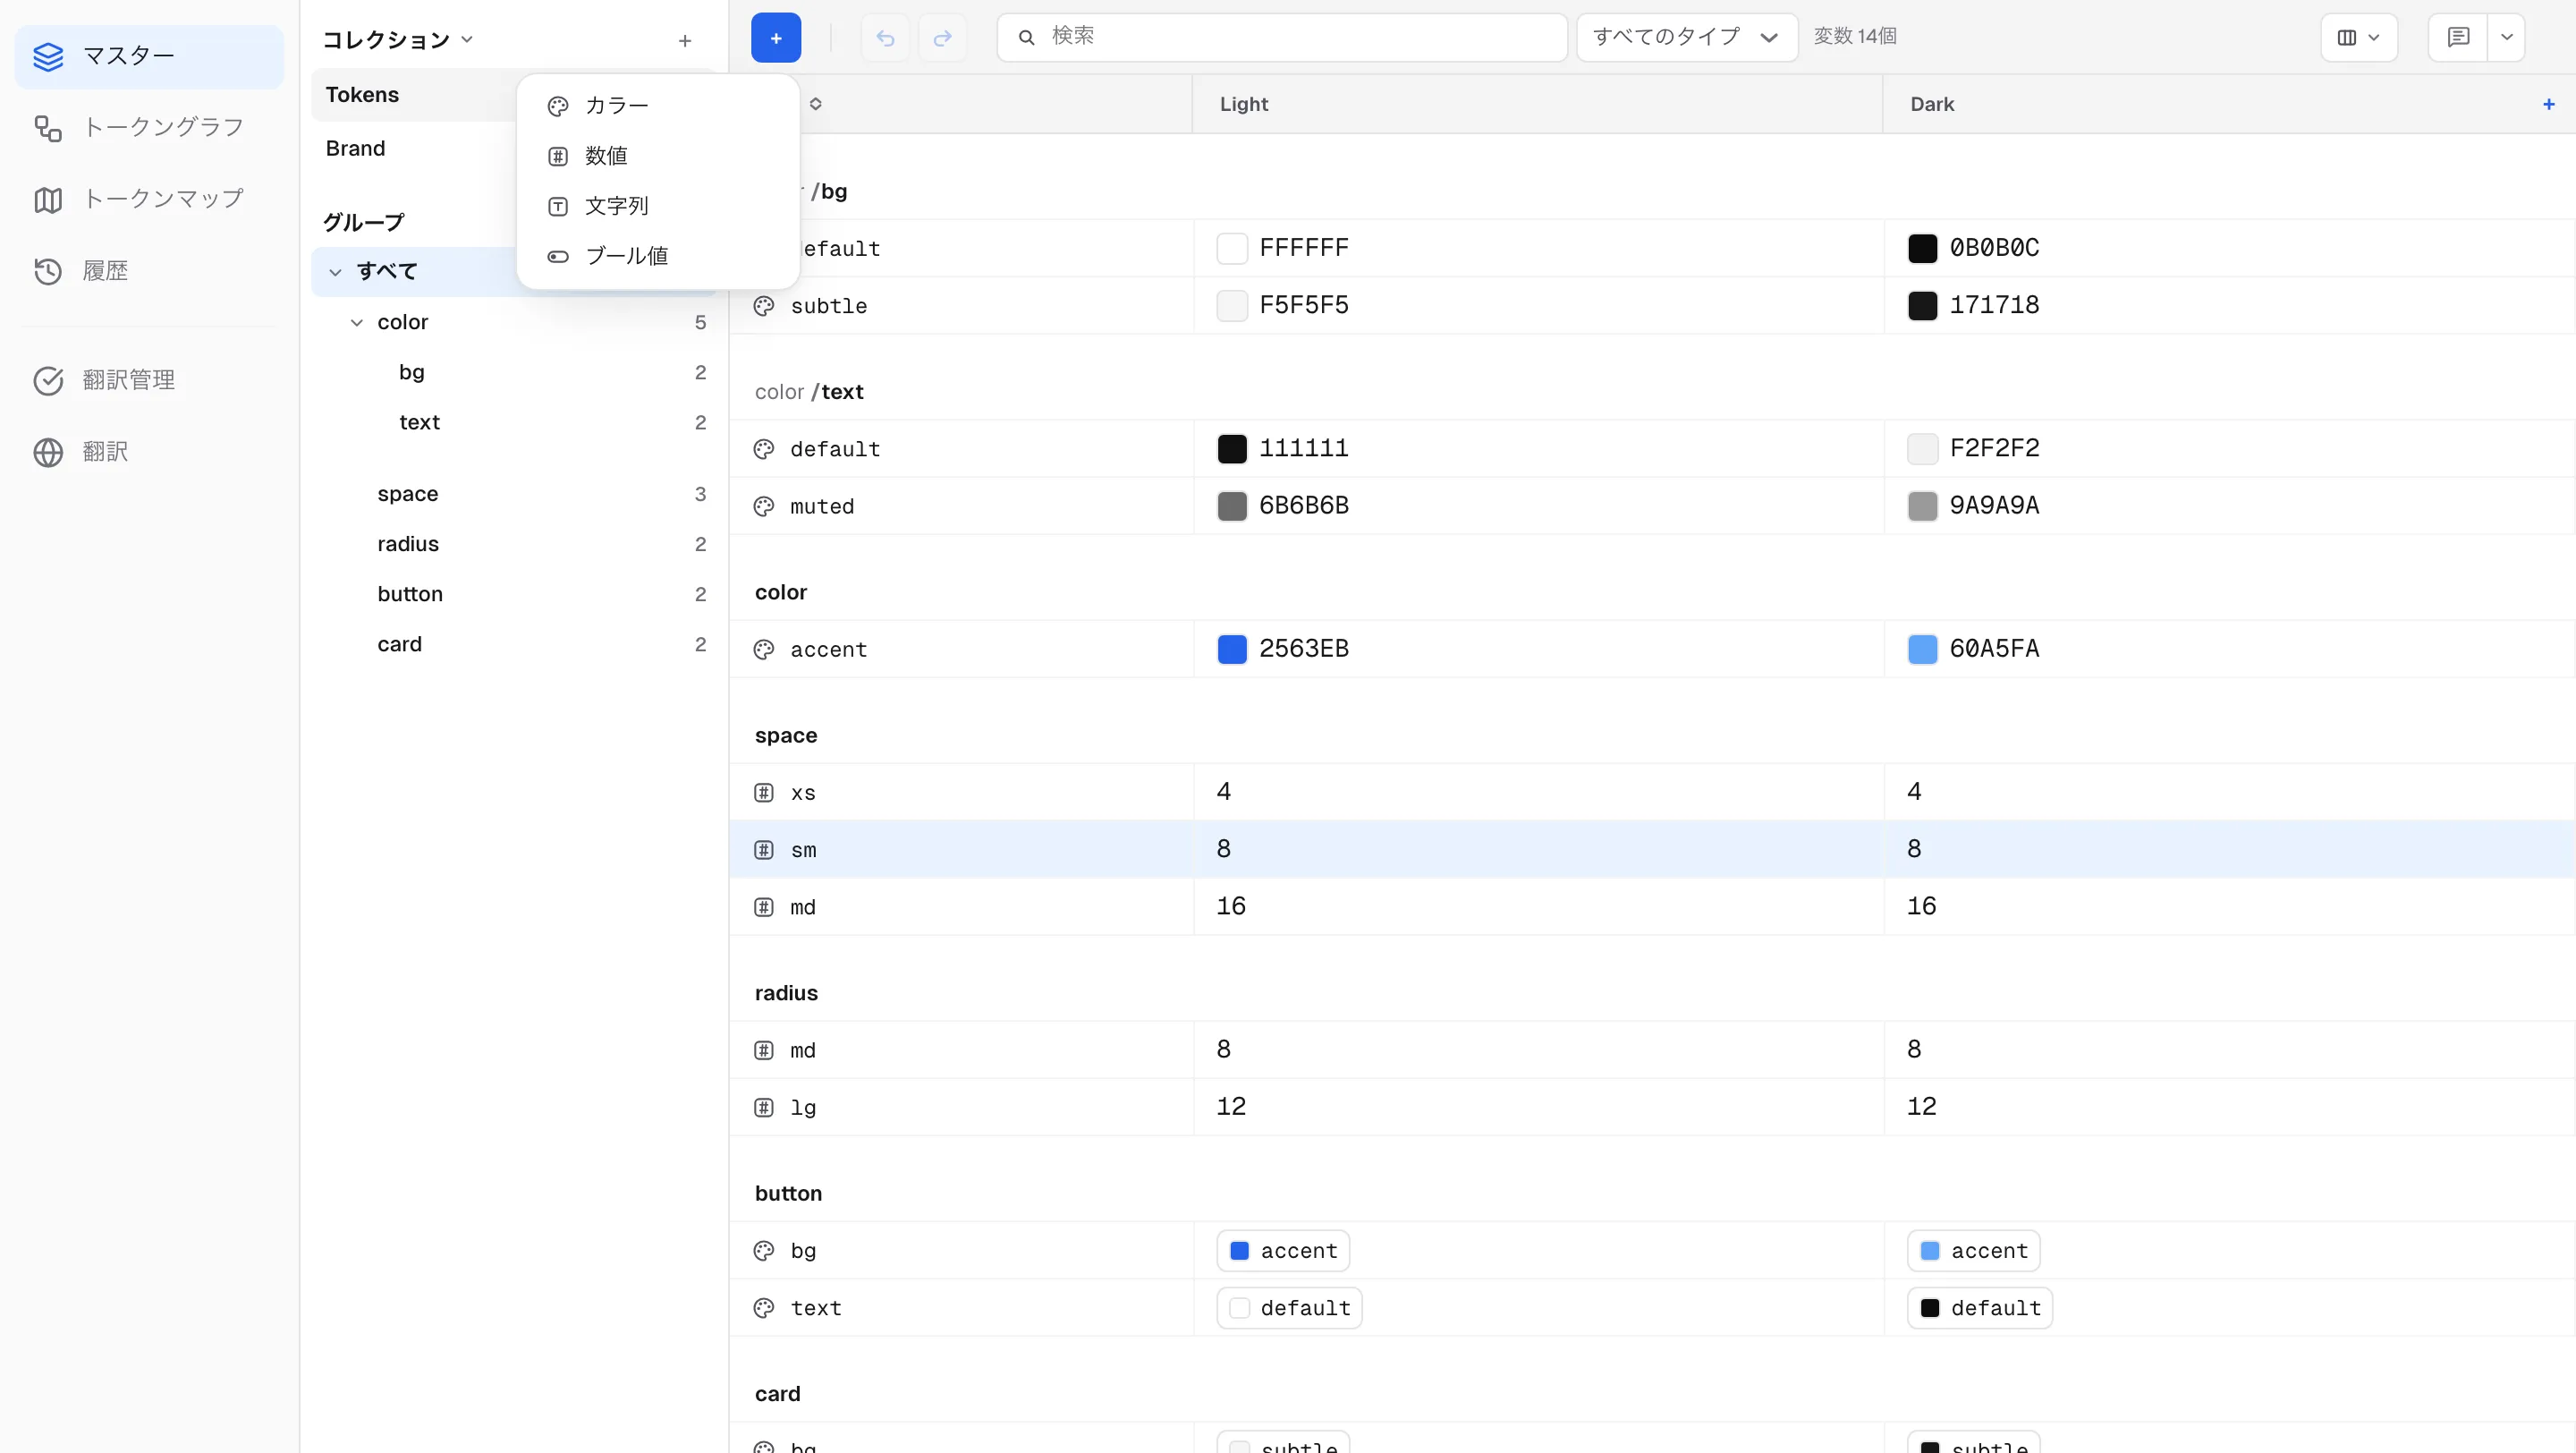Click the default alias chip in button text Dark
The image size is (2576, 1453).
pyautogui.click(x=1980, y=1308)
